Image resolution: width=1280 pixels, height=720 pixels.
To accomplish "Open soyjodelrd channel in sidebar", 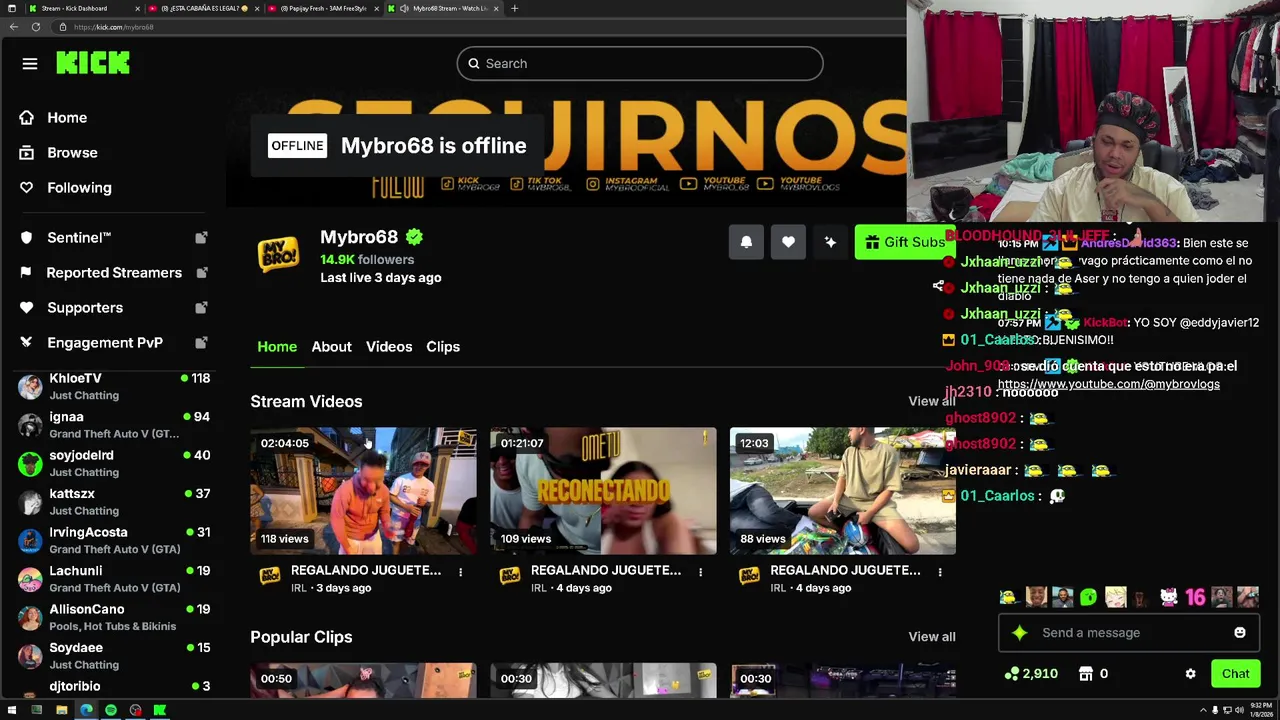I will tap(115, 464).
